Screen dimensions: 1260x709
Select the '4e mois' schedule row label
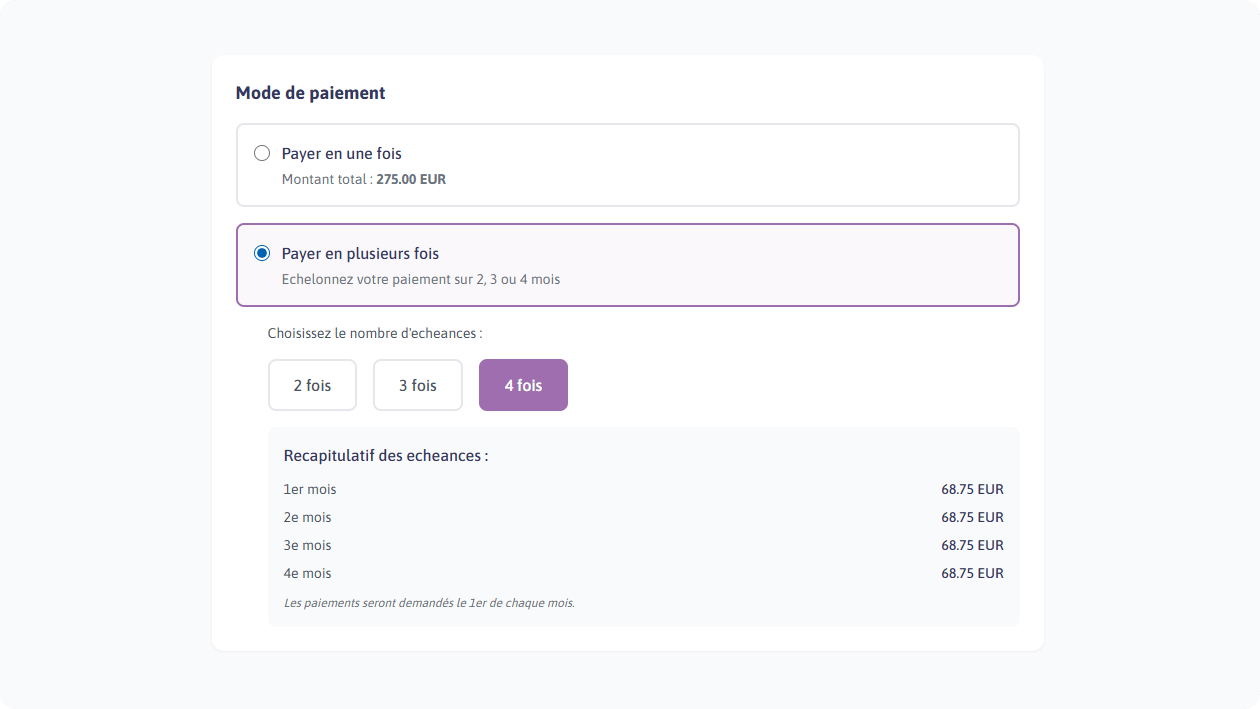click(x=307, y=574)
